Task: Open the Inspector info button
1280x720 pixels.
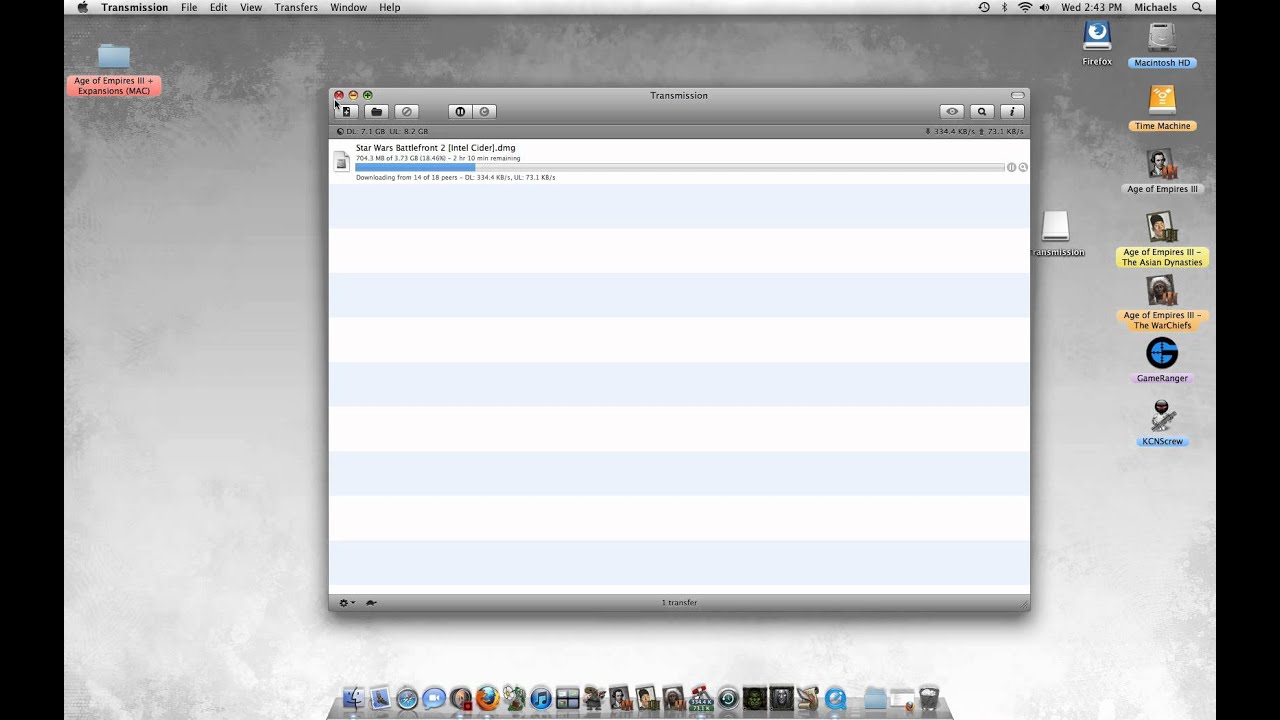Action: [1012, 112]
